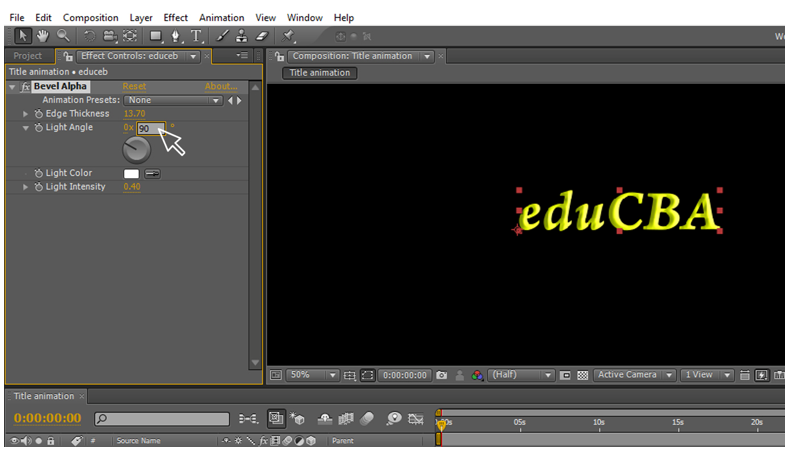Click the Draft 3D icon
This screenshot has height=450, width=788.
(x=297, y=418)
